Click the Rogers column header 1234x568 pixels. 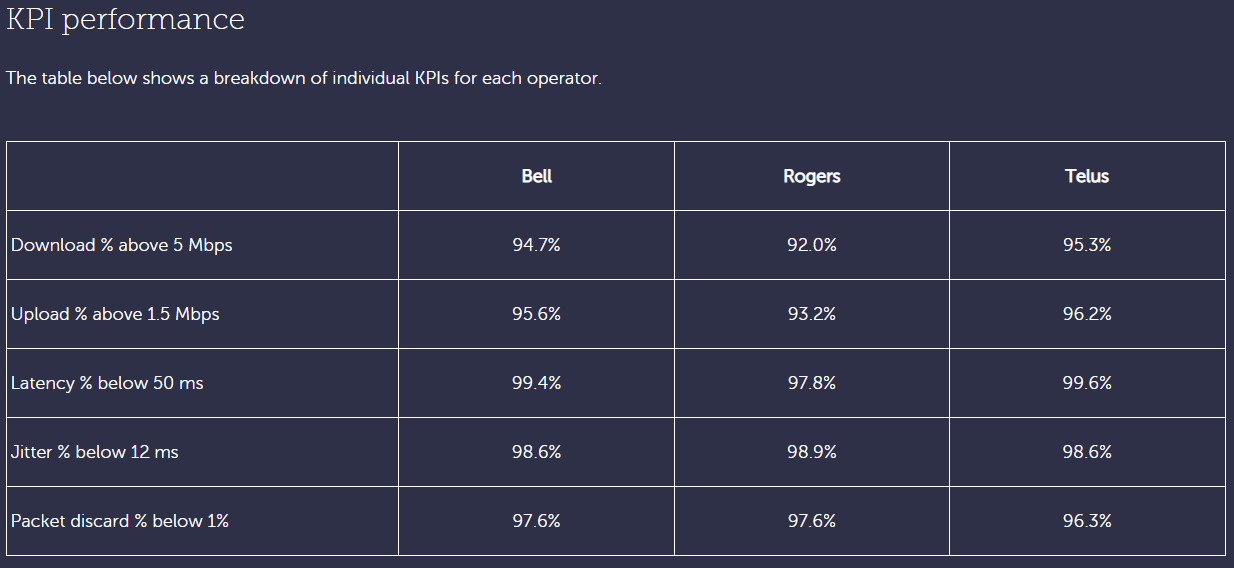coord(811,176)
